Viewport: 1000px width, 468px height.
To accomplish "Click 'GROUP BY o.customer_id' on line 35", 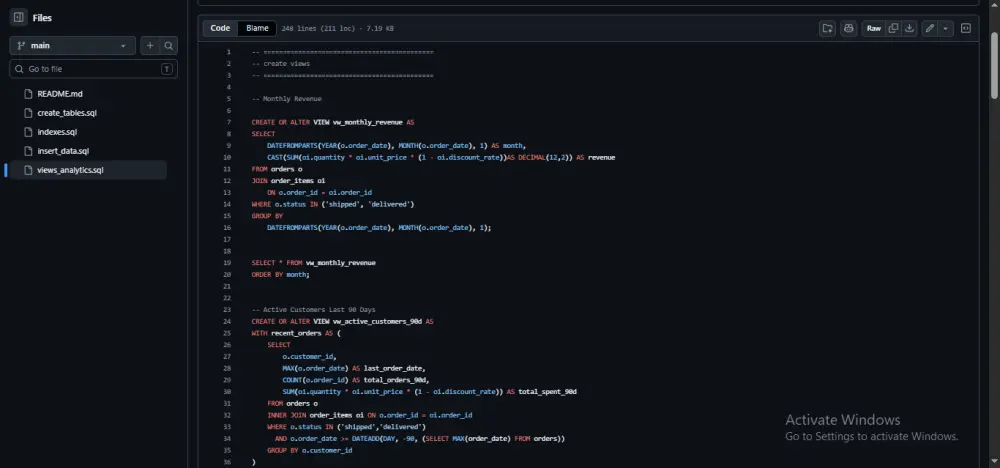I will [309, 450].
